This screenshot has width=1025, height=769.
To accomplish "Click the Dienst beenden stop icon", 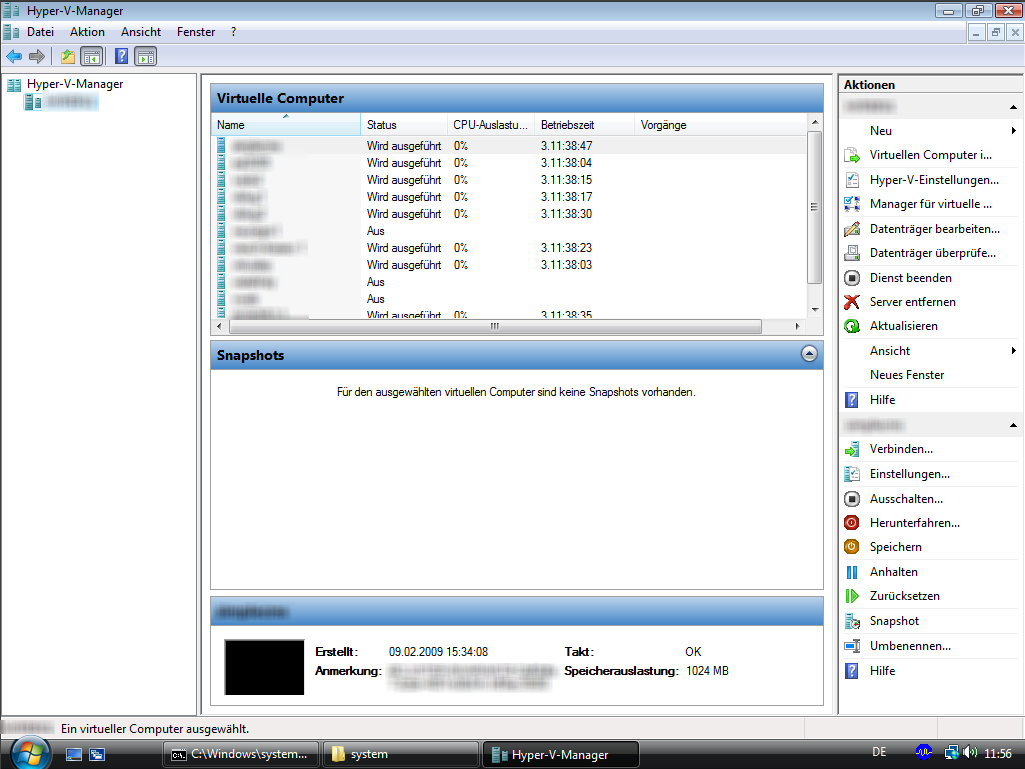I will (851, 277).
